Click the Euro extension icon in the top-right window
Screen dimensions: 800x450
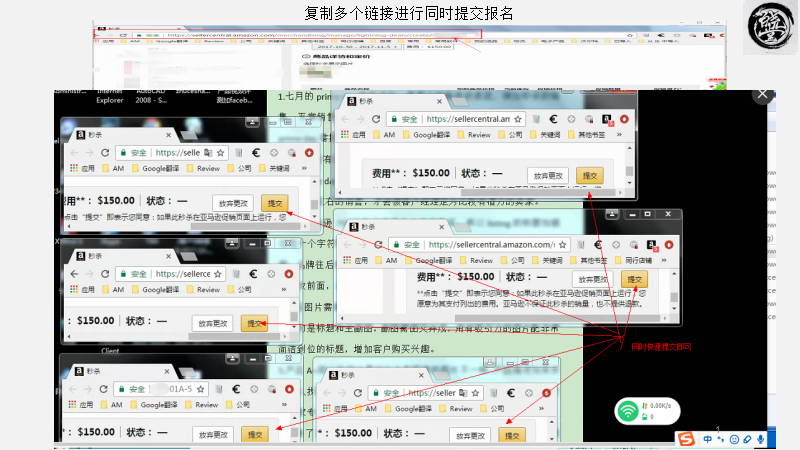point(554,119)
